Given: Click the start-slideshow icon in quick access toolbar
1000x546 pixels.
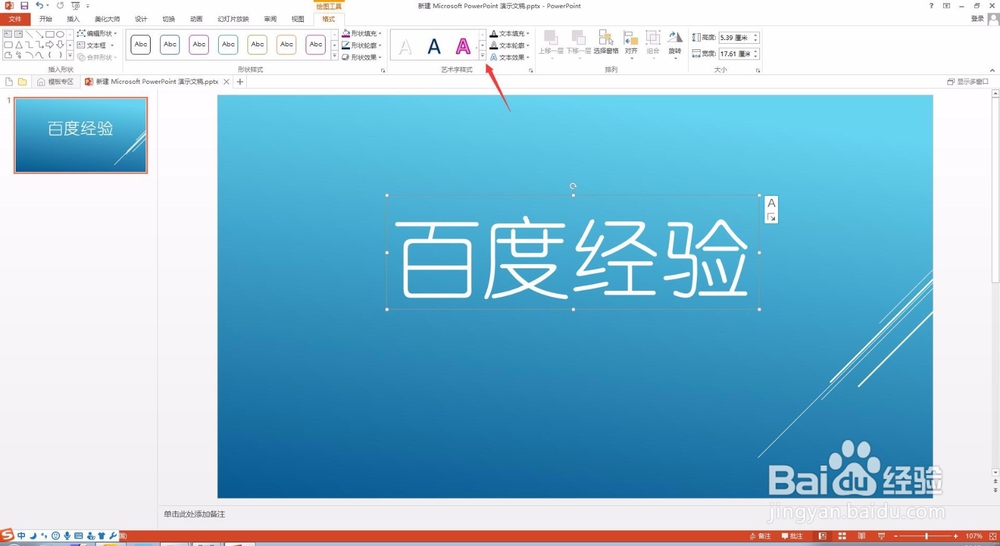Looking at the screenshot, I should [x=76, y=5].
